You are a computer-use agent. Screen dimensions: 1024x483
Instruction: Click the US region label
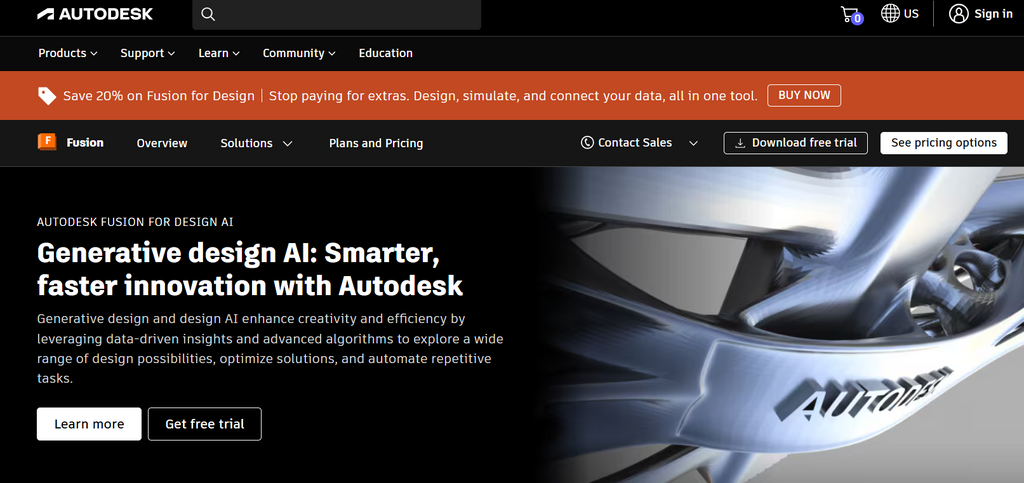tap(911, 14)
